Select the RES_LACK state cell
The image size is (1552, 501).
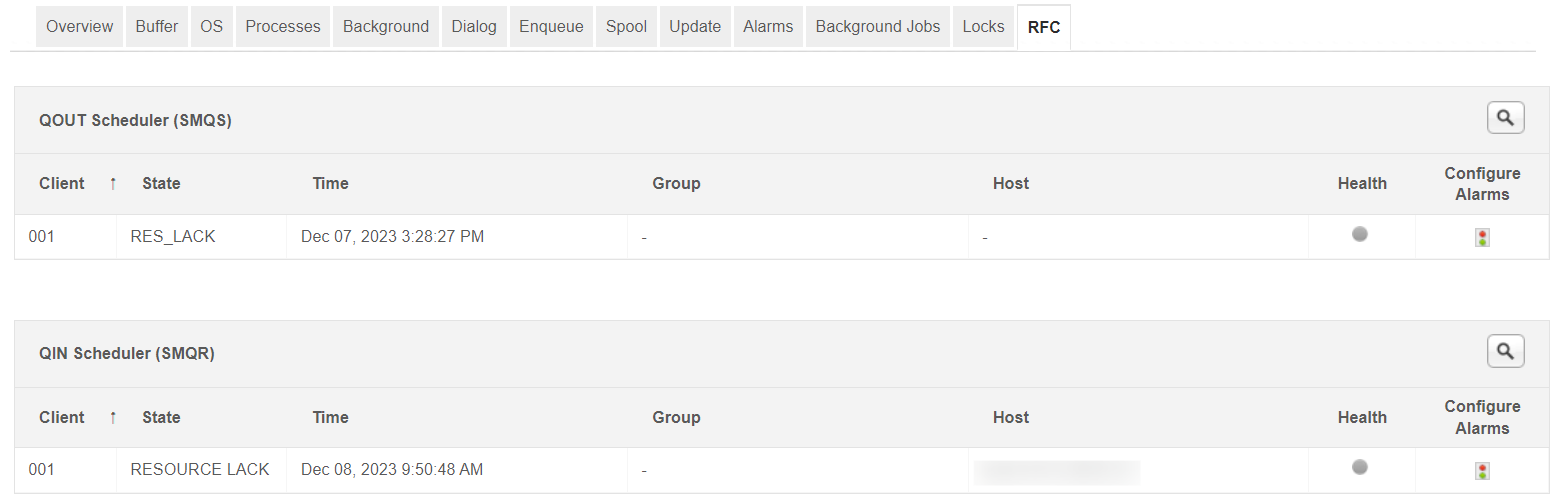[x=173, y=237]
